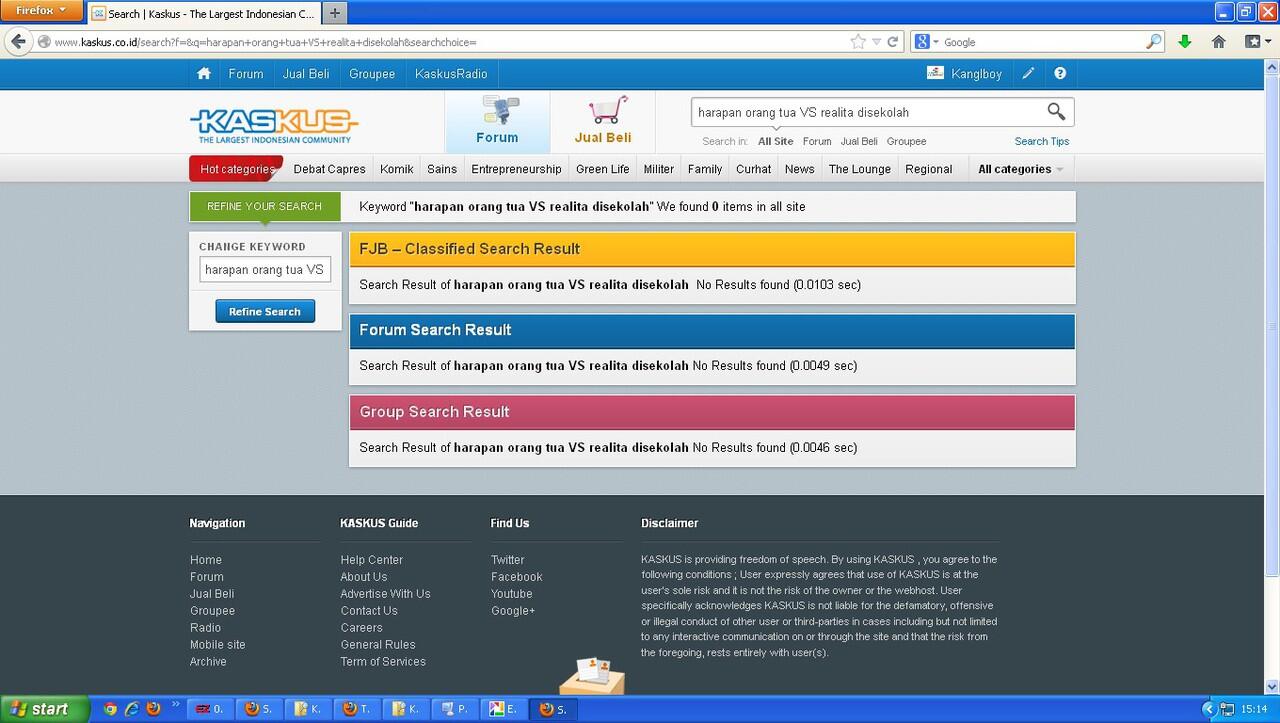Image resolution: width=1280 pixels, height=723 pixels.
Task: Click the browser back arrow button
Action: (18, 42)
